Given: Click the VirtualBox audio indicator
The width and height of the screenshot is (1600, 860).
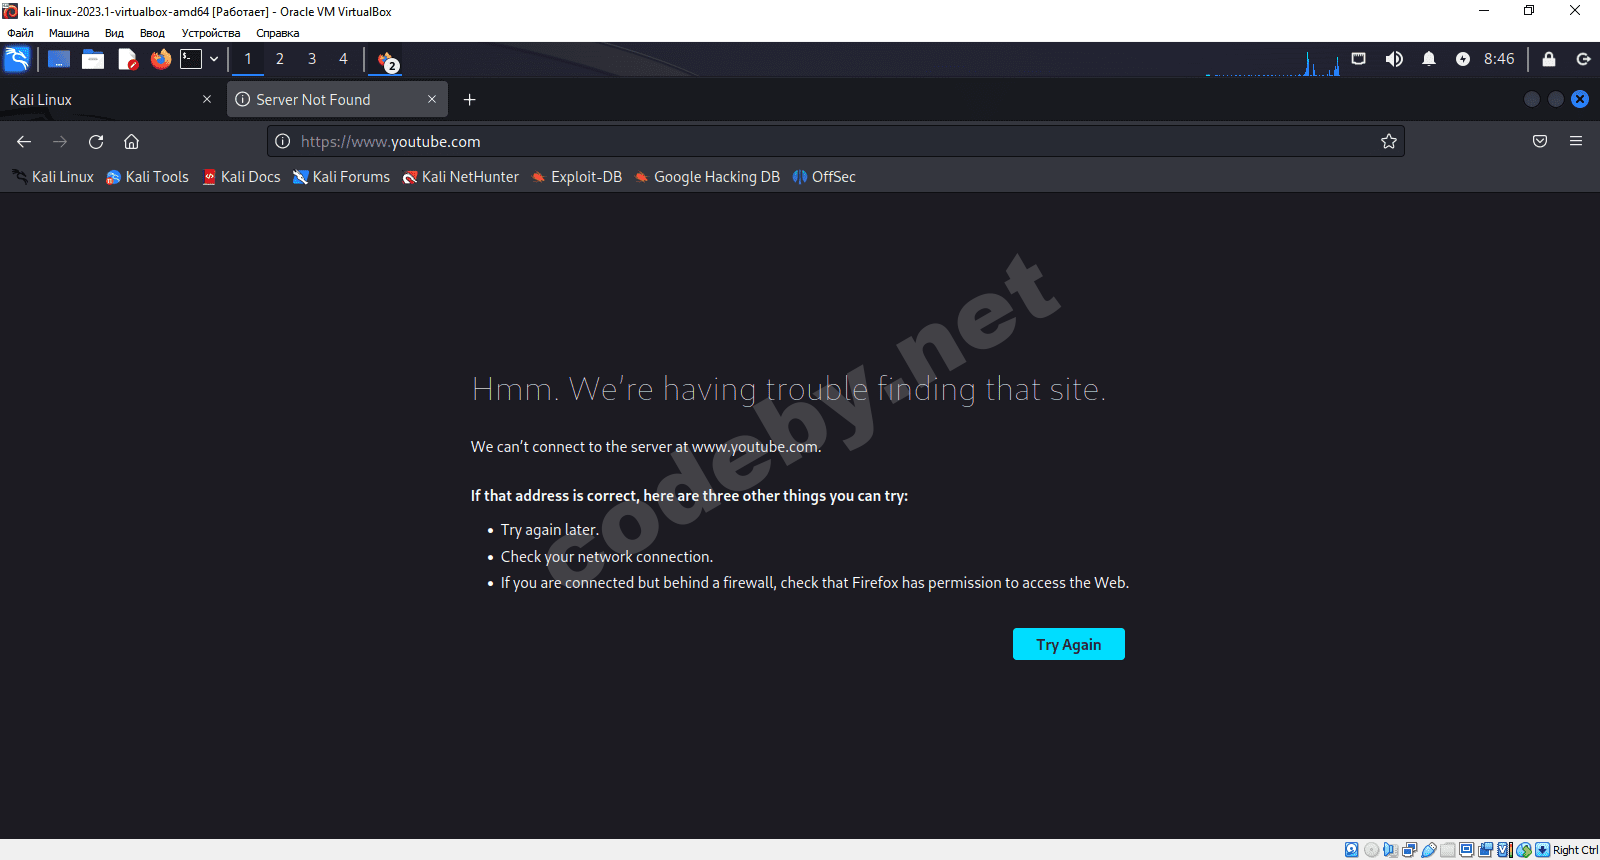Looking at the screenshot, I should pyautogui.click(x=1390, y=850).
